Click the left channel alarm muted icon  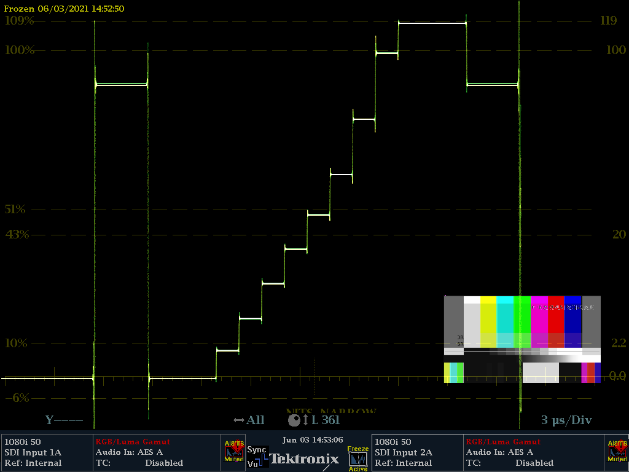tap(234, 451)
